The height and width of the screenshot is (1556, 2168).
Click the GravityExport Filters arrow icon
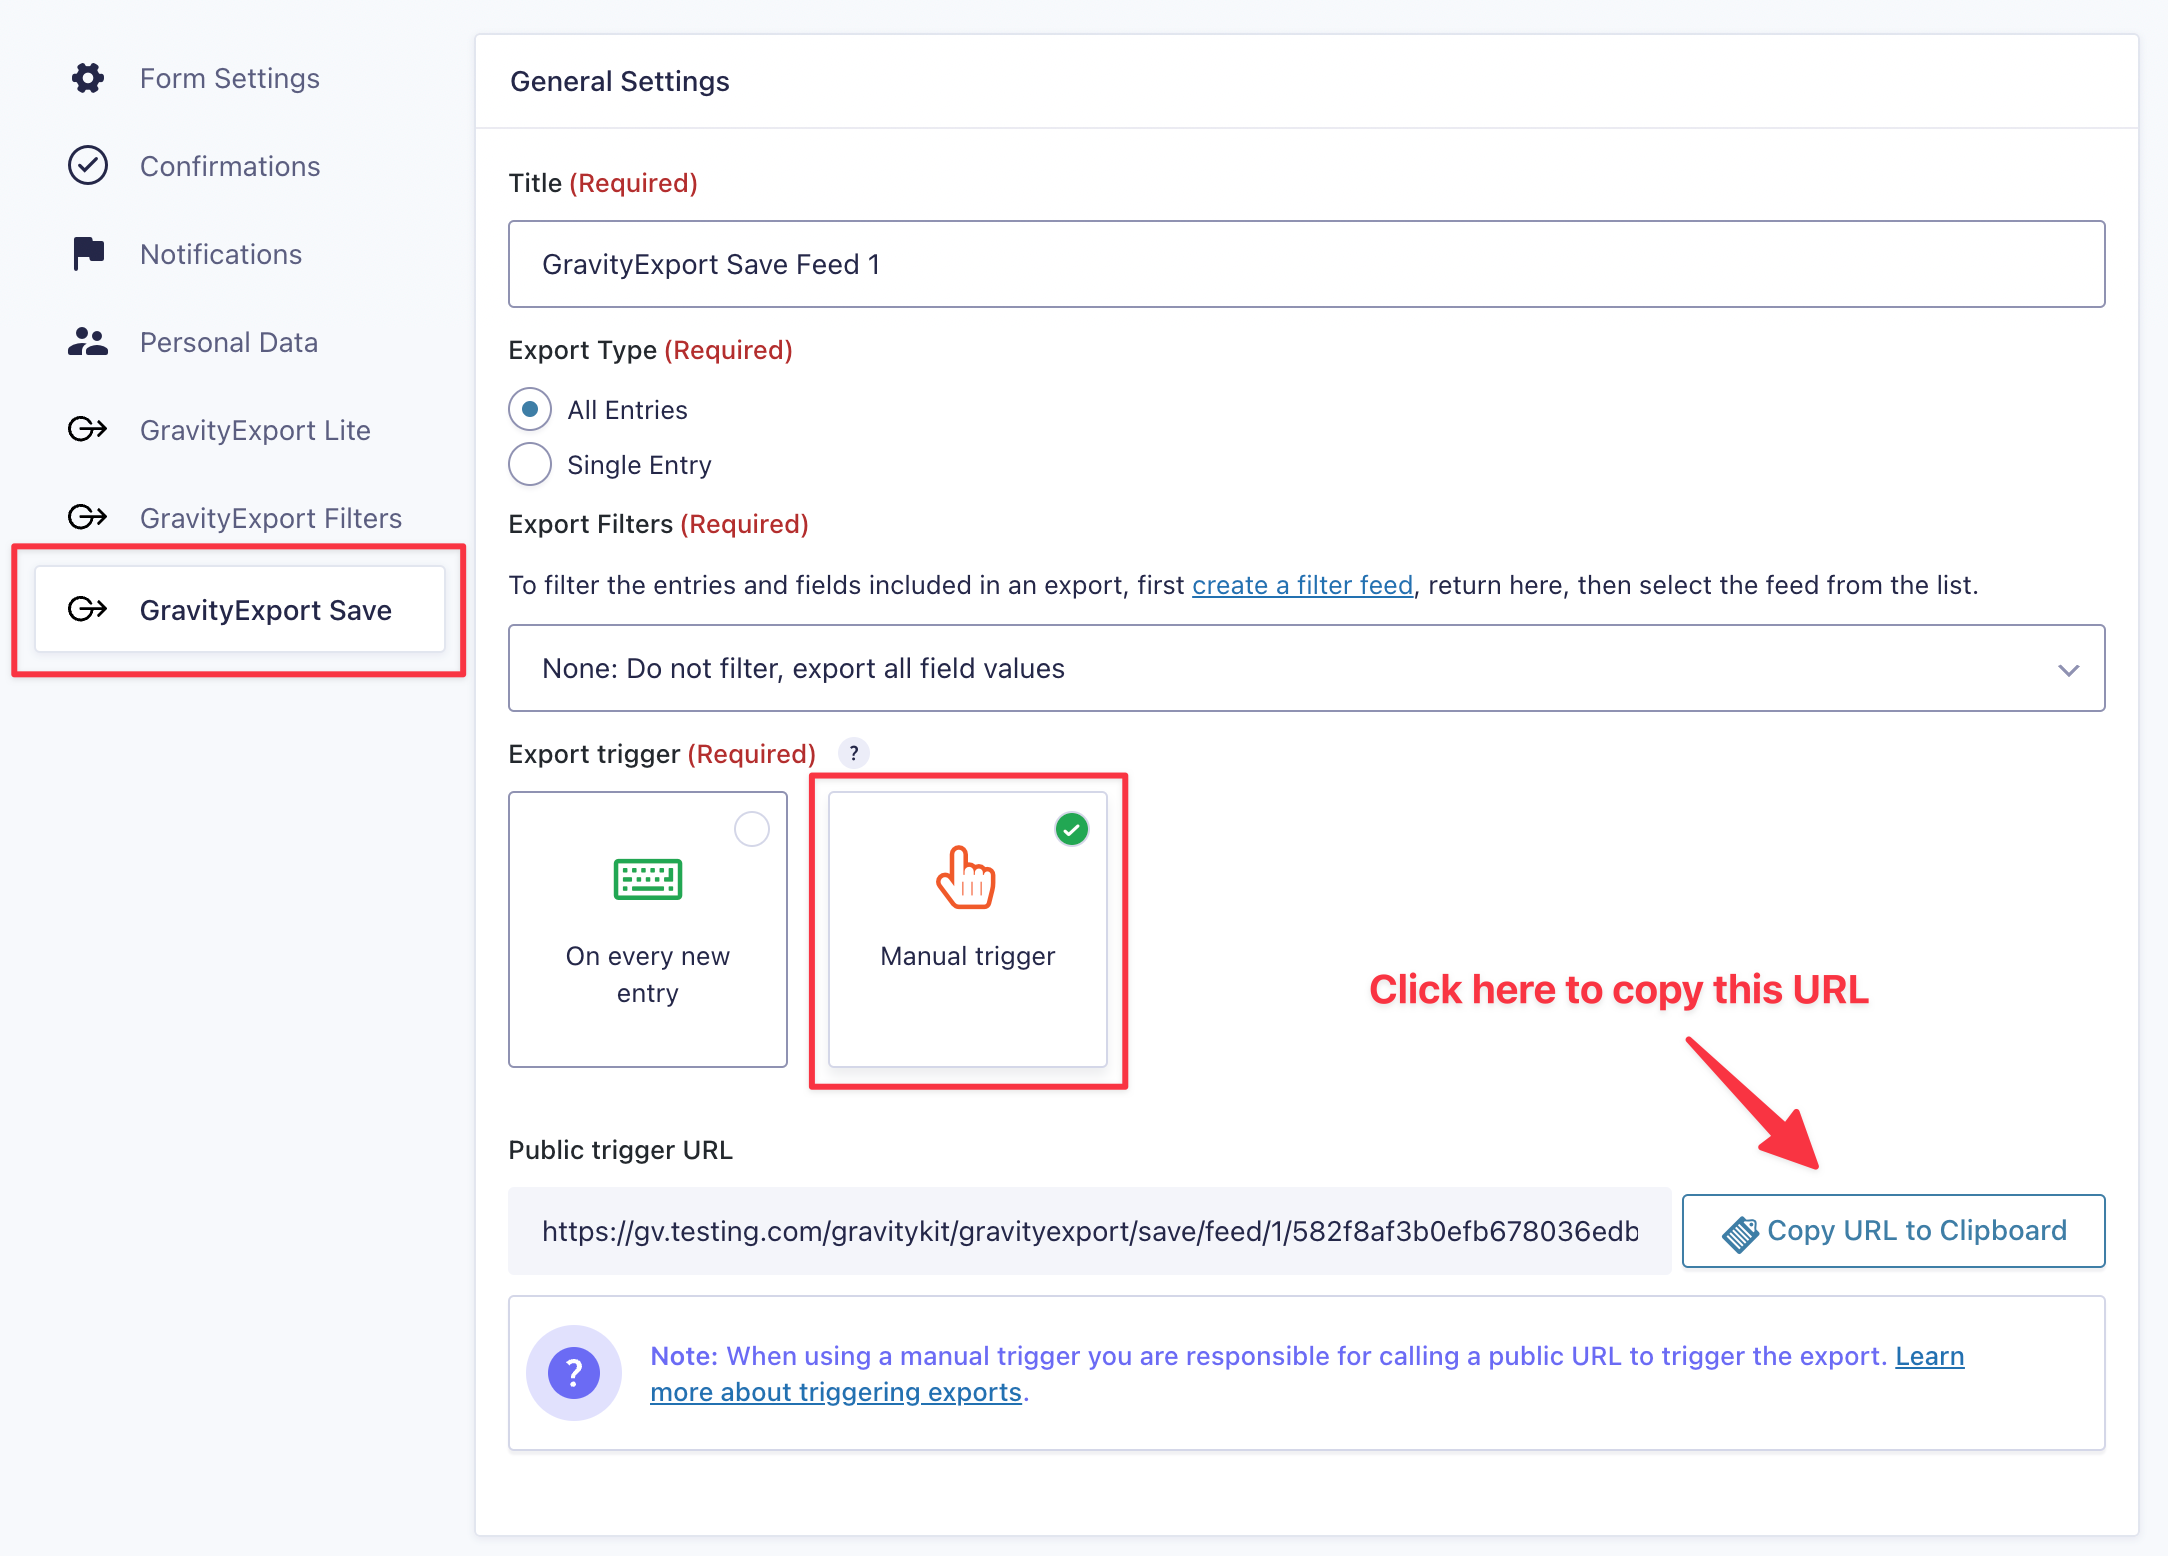click(88, 518)
